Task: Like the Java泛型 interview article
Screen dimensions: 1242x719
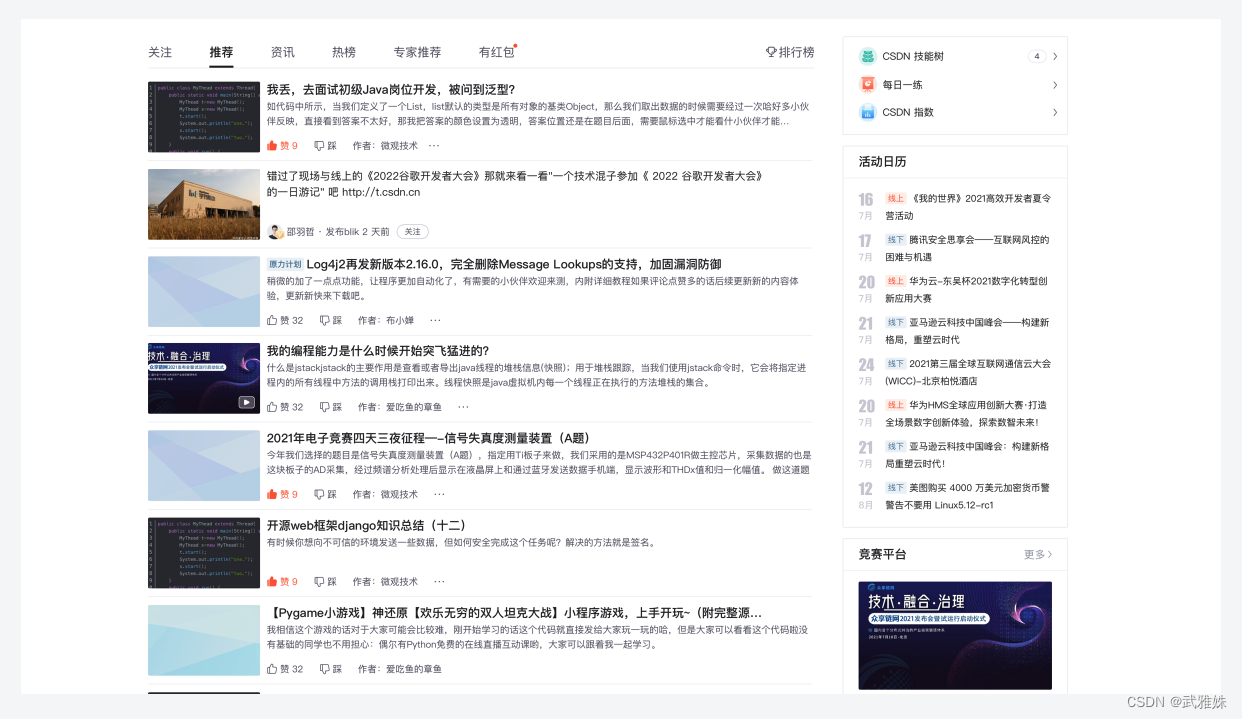Action: point(282,146)
